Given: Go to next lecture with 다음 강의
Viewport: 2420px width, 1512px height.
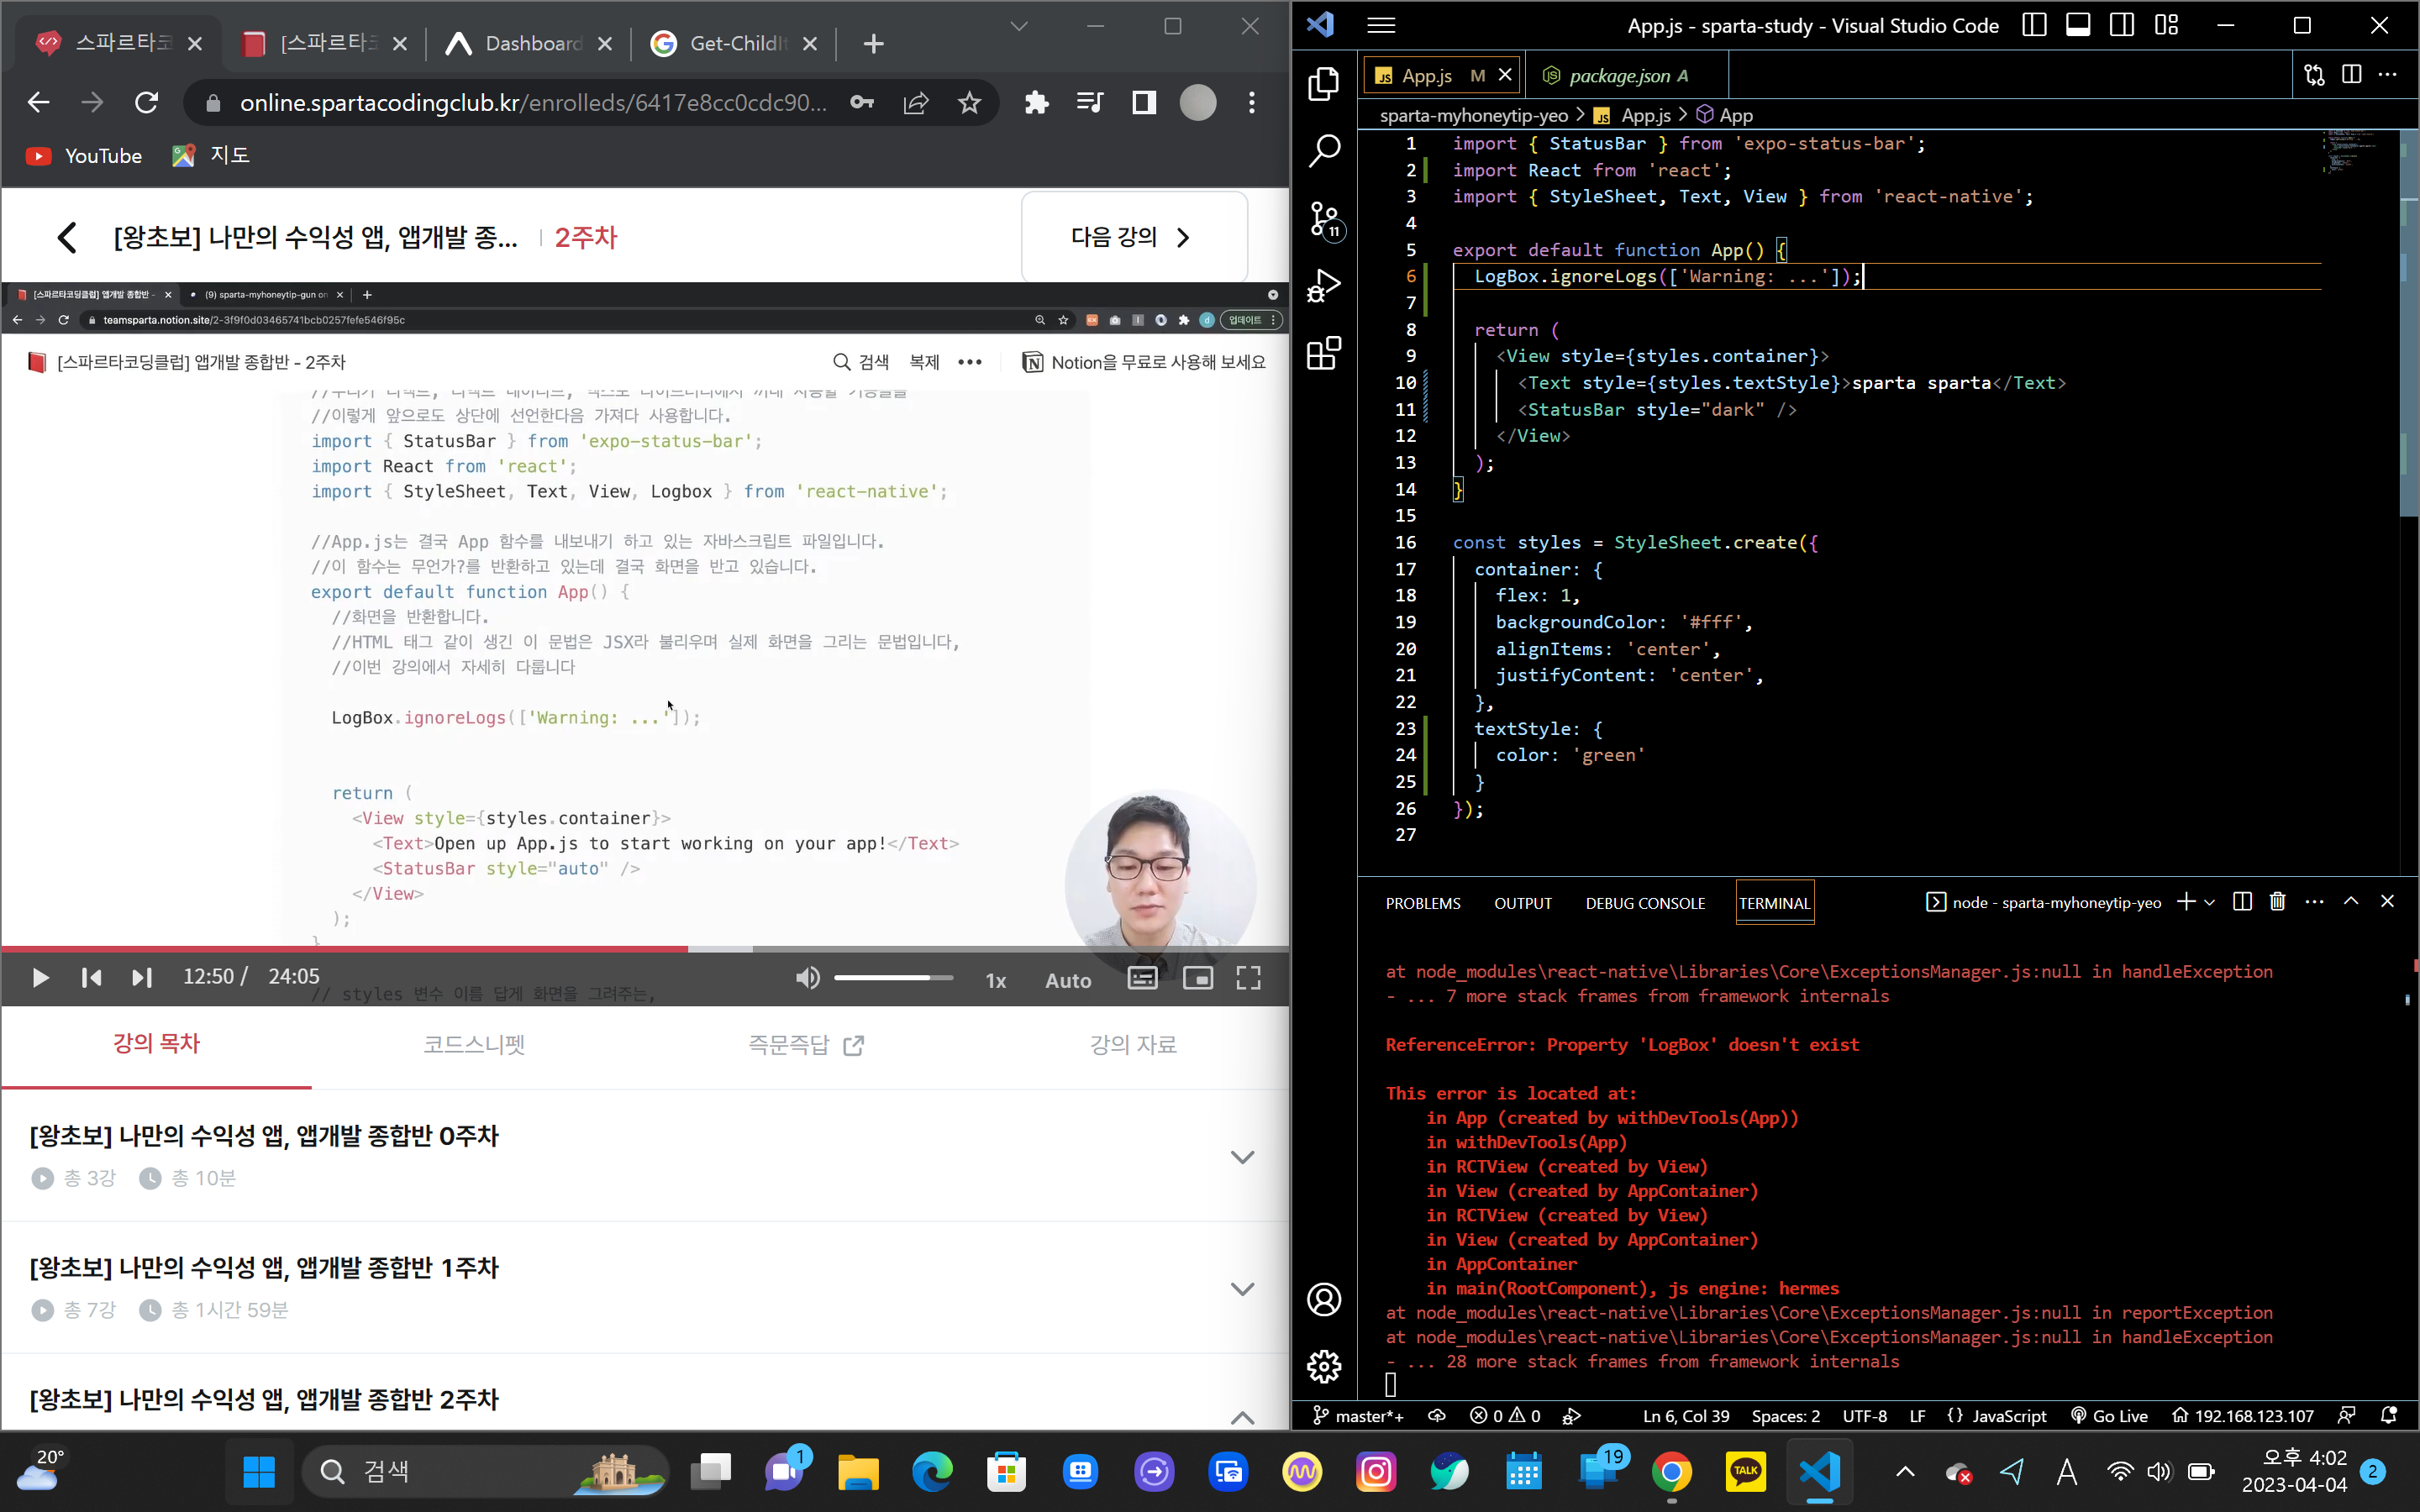Looking at the screenshot, I should pos(1134,237).
